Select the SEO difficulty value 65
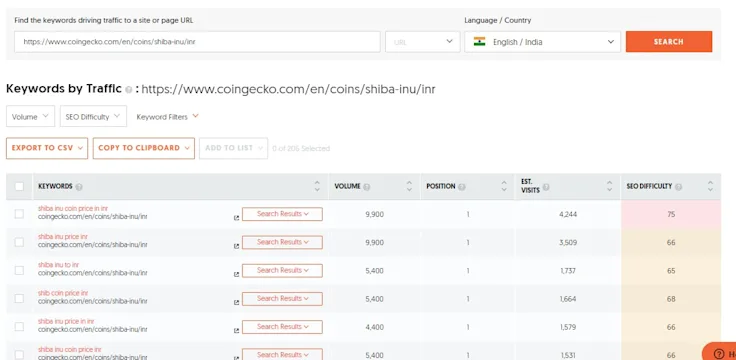Viewport: 736px width, 360px height. (671, 271)
